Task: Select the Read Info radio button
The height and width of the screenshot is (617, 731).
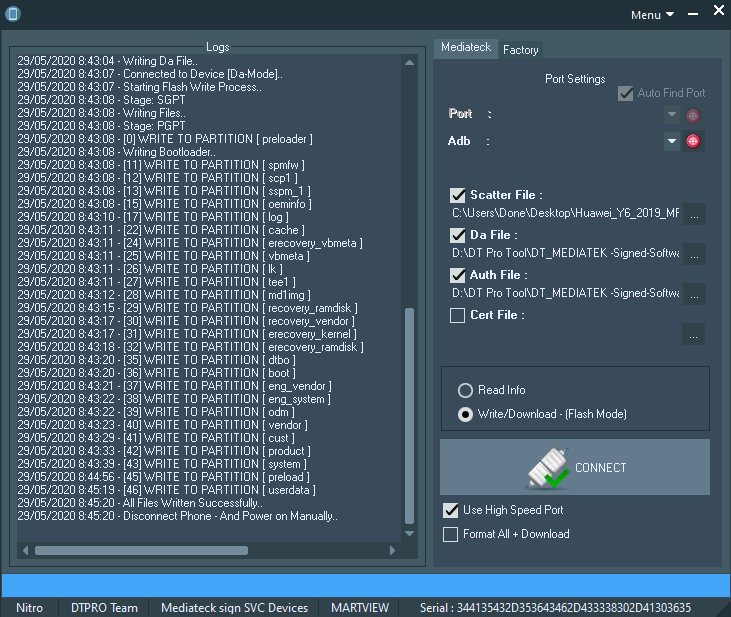Action: click(x=465, y=390)
